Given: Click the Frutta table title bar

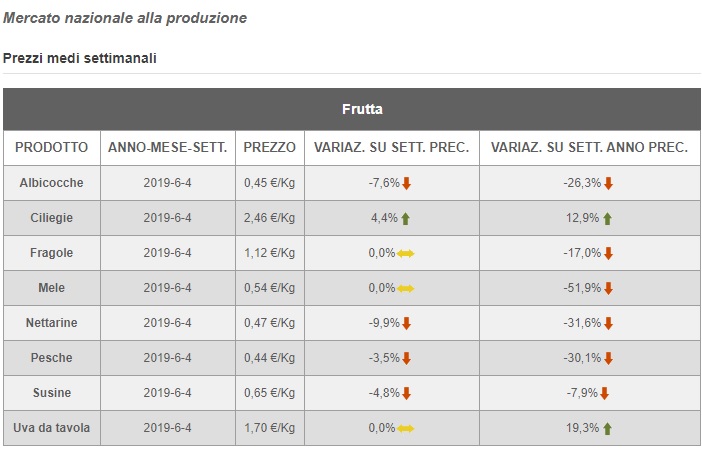Looking at the screenshot, I should (351, 109).
